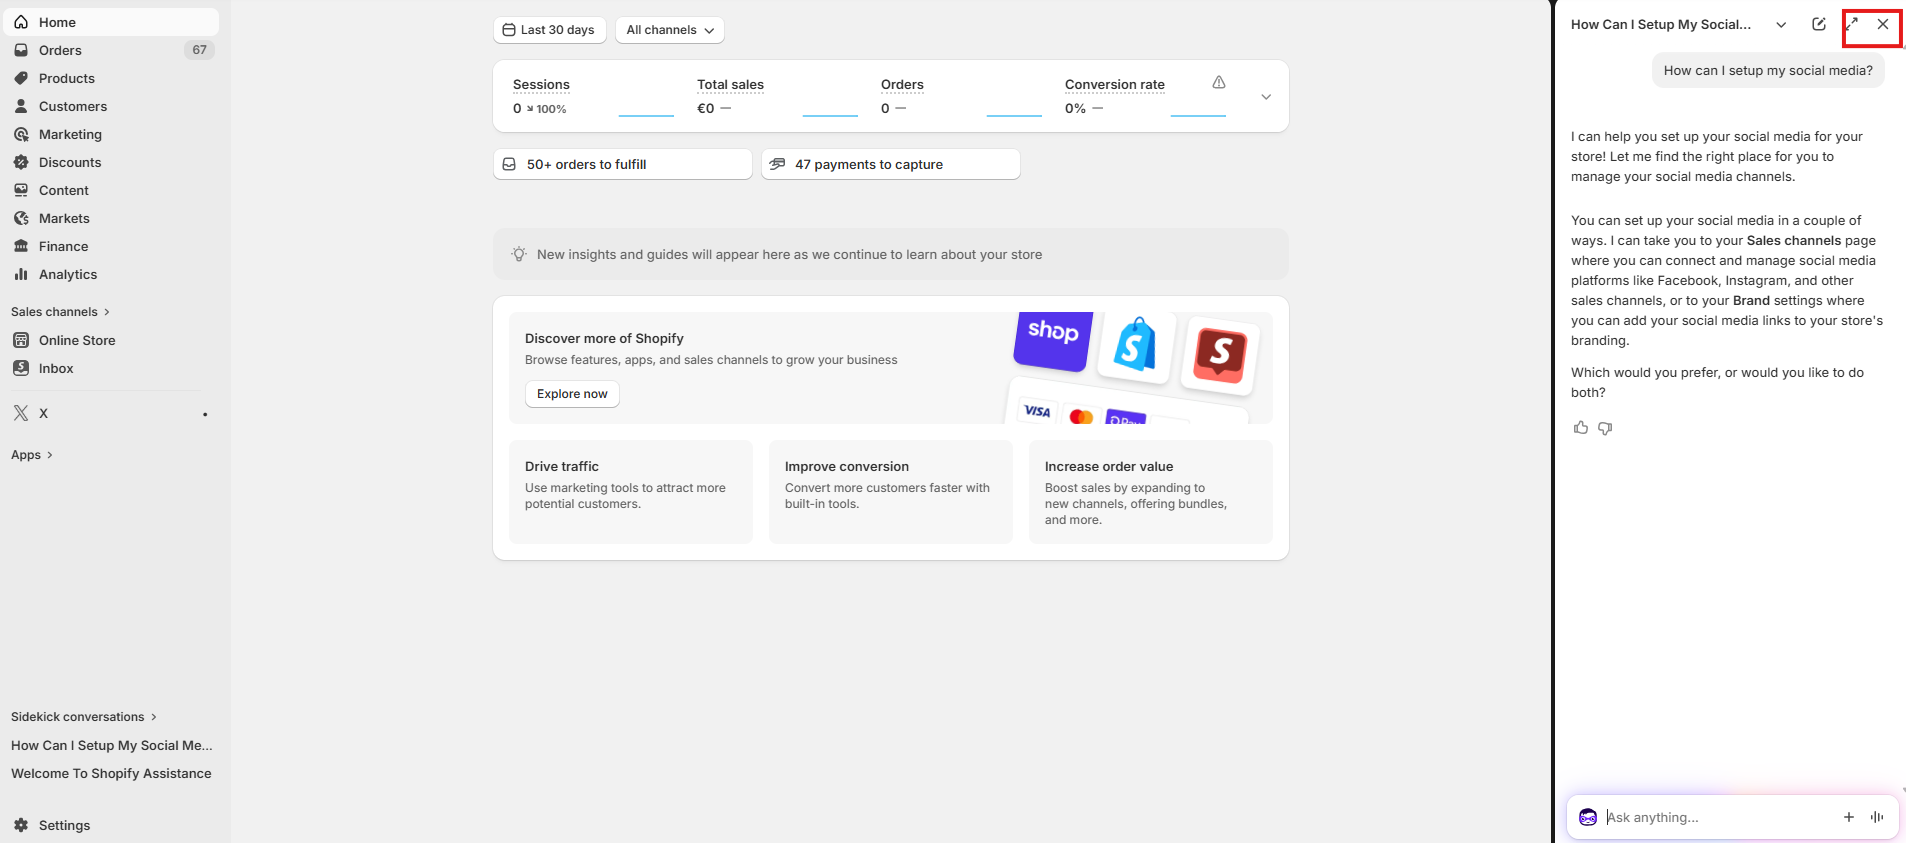Open the Home page in sidebar
The height and width of the screenshot is (843, 1906).
pyautogui.click(x=111, y=22)
